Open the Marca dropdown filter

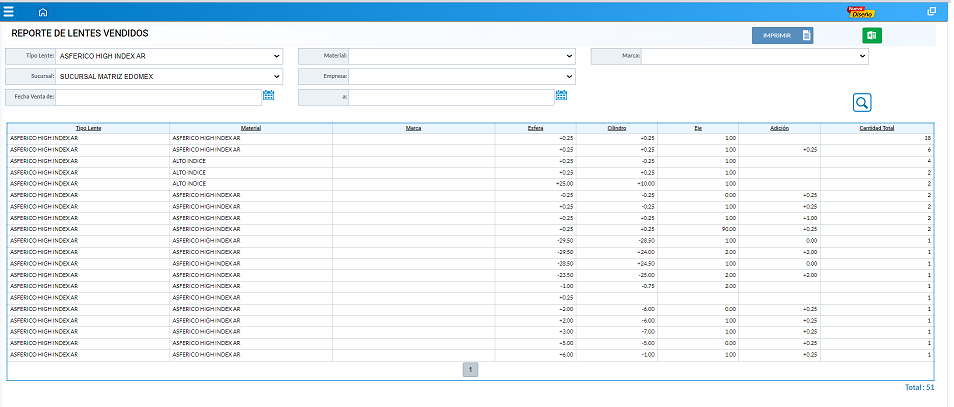click(x=754, y=57)
